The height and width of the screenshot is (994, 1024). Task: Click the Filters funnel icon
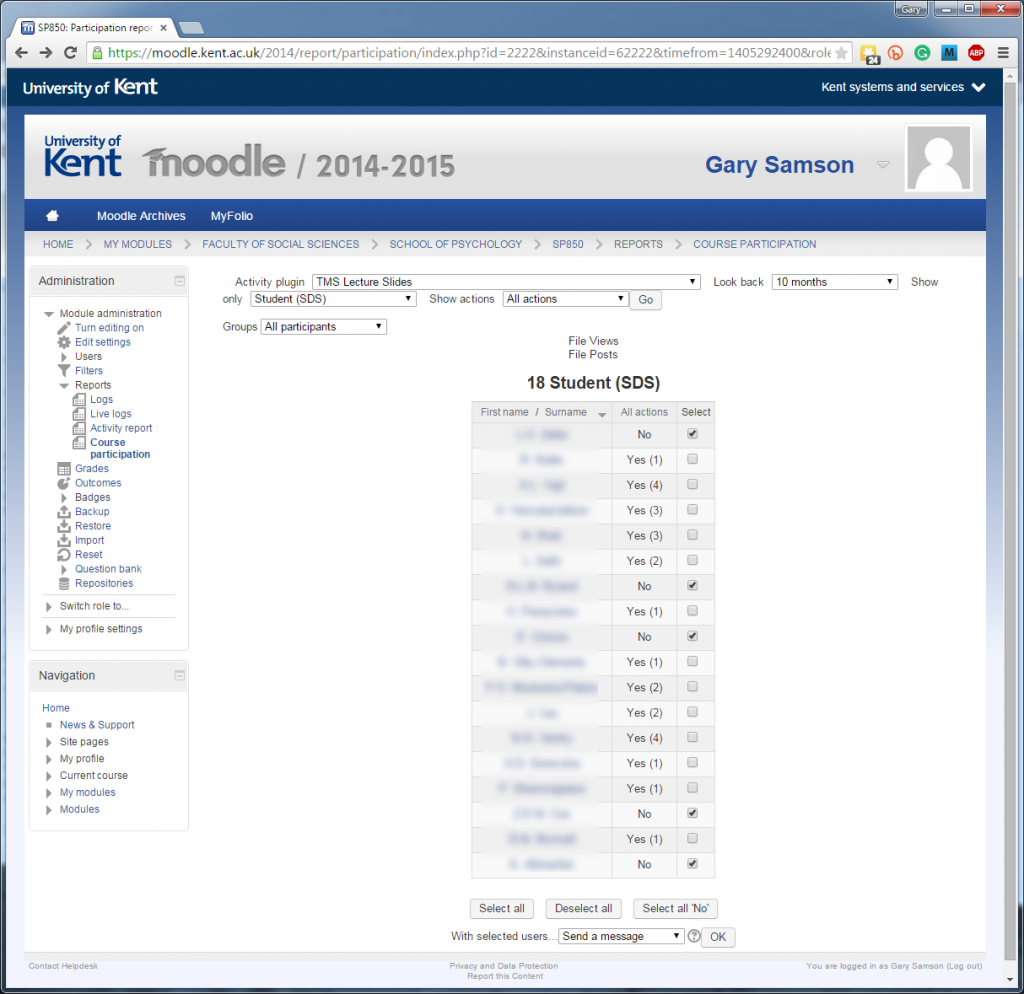(x=63, y=370)
